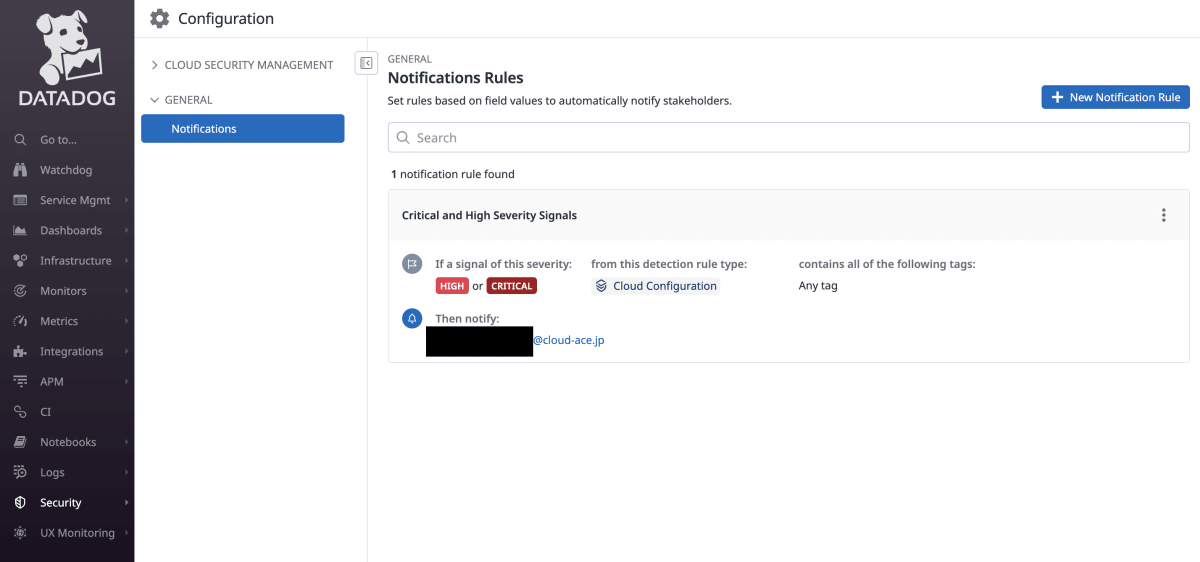The width and height of the screenshot is (1200, 562).
Task: Click the CI link icon
Action: coord(20,412)
